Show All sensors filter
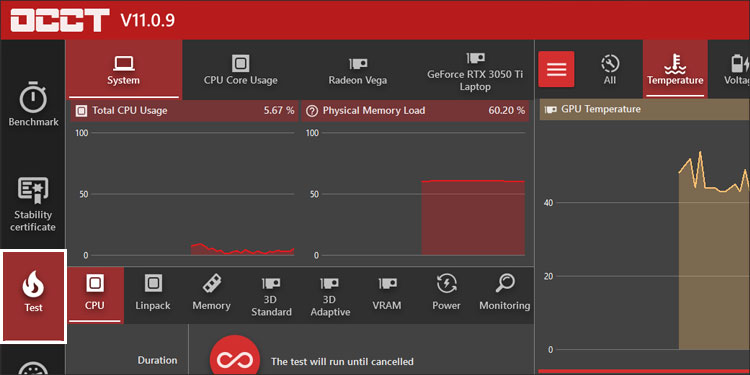The height and width of the screenshot is (375, 750). [x=610, y=70]
